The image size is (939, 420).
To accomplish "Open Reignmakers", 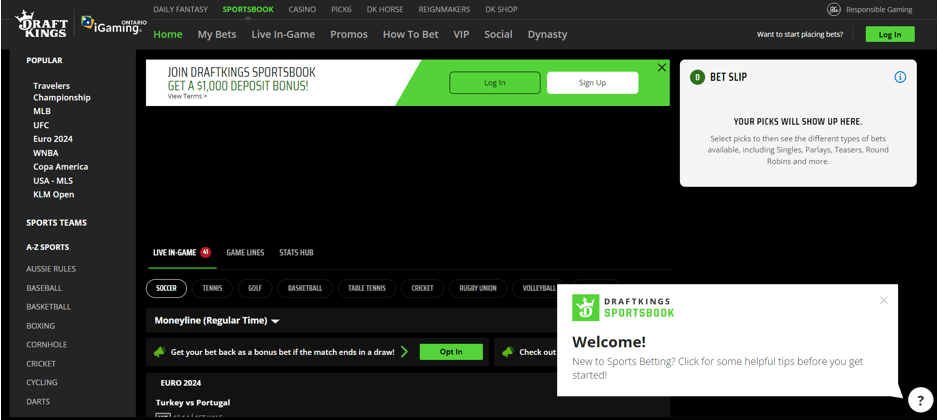I will pyautogui.click(x=444, y=10).
